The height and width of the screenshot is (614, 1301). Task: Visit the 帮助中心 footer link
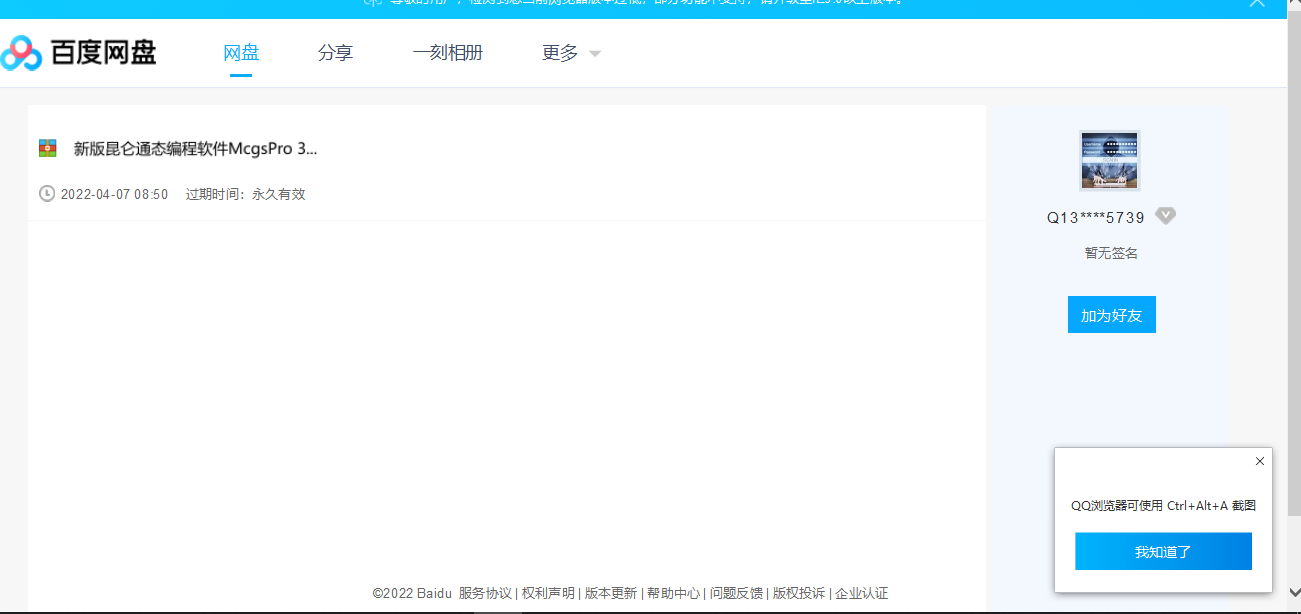[673, 593]
